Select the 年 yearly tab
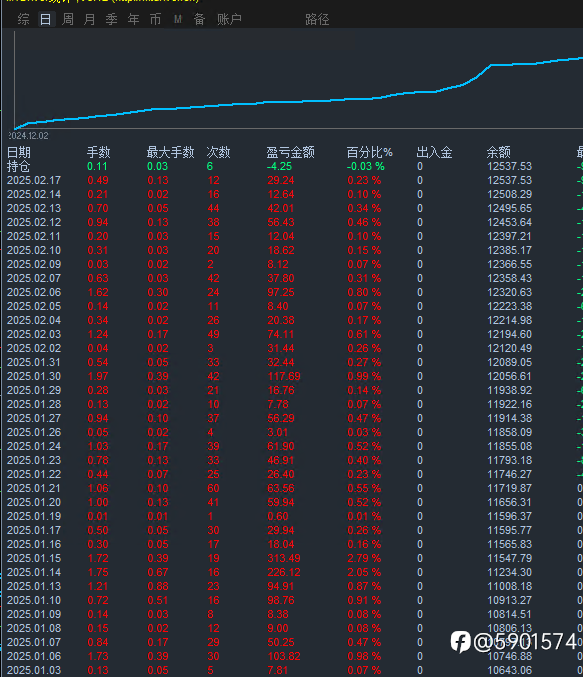The width and height of the screenshot is (583, 678). point(134,19)
